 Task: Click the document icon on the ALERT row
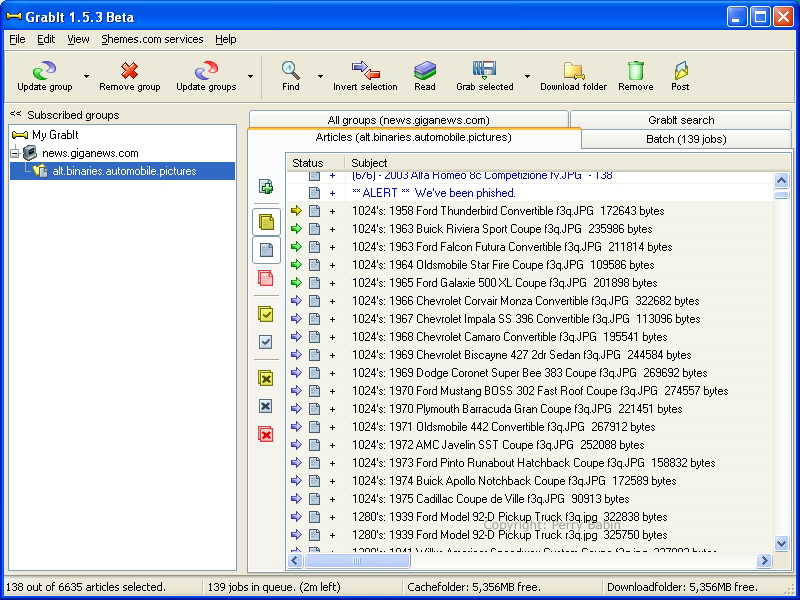314,193
